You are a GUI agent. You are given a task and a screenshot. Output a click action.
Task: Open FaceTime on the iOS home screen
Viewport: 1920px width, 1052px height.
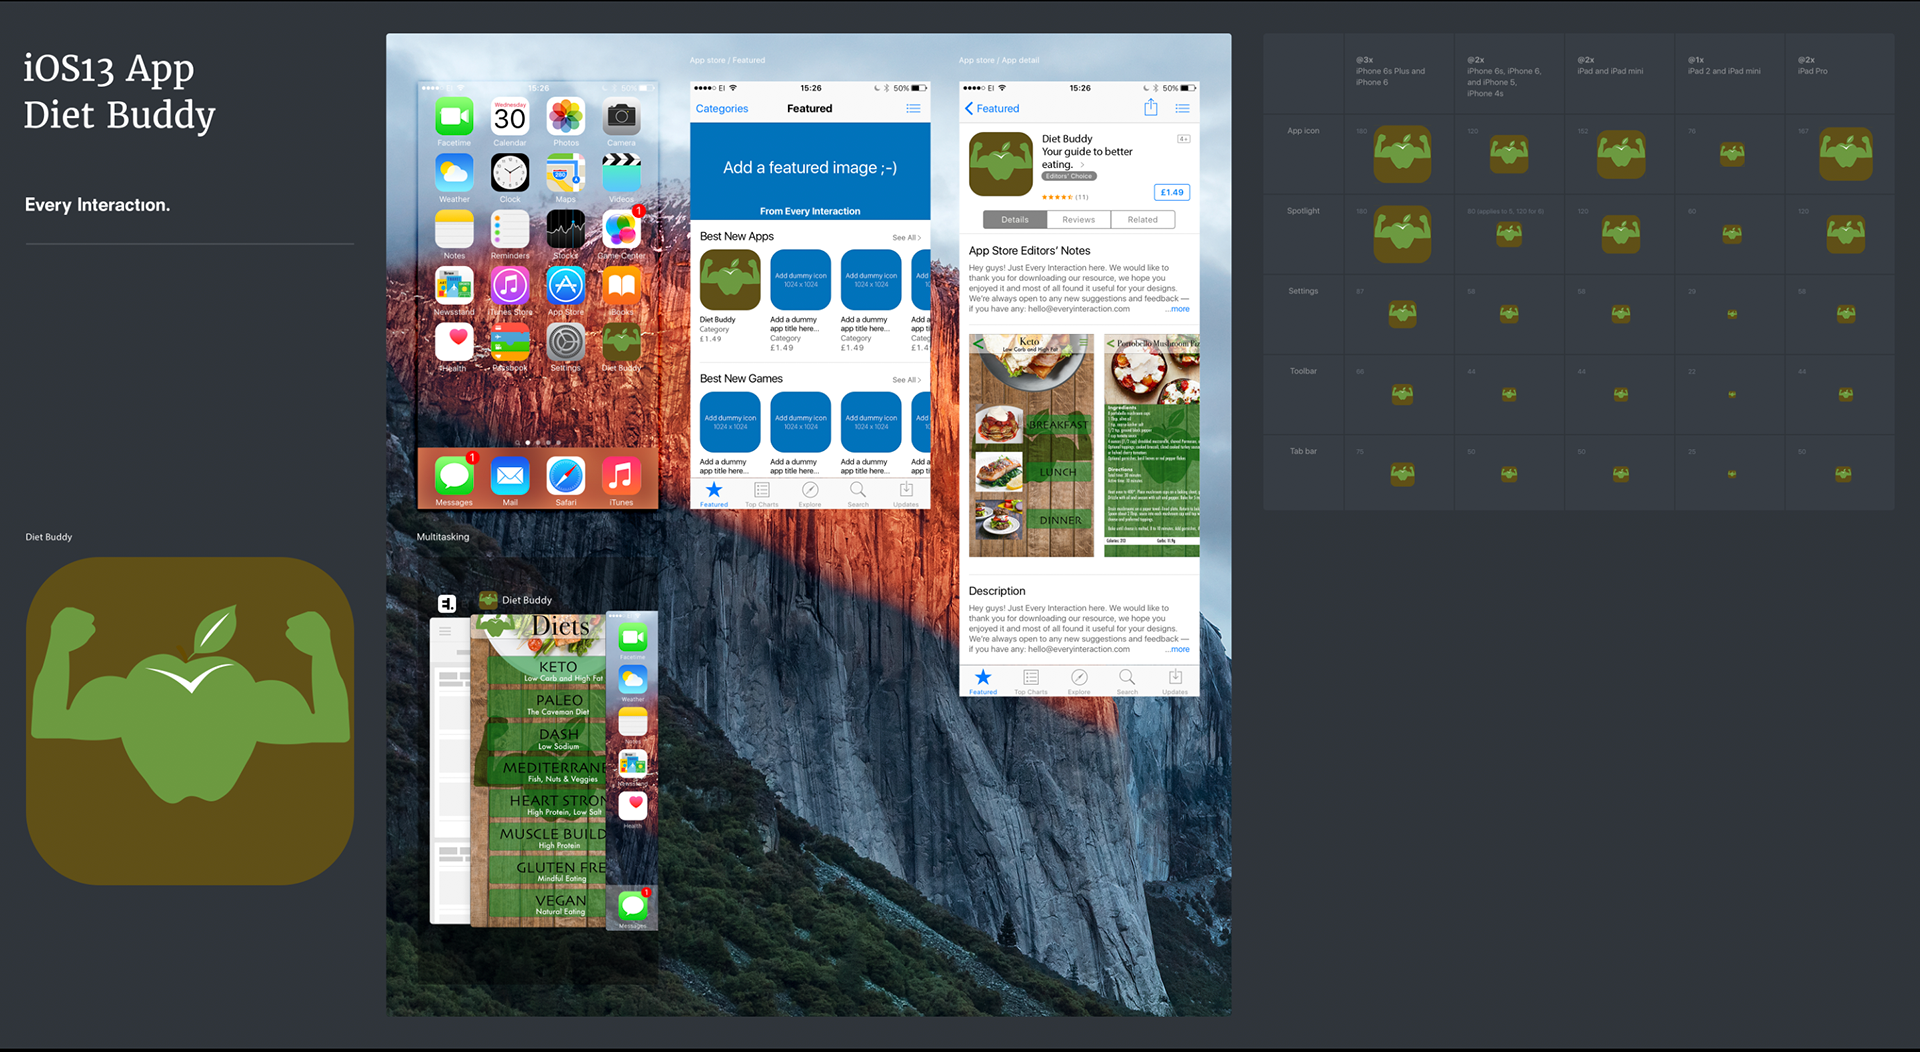(454, 117)
